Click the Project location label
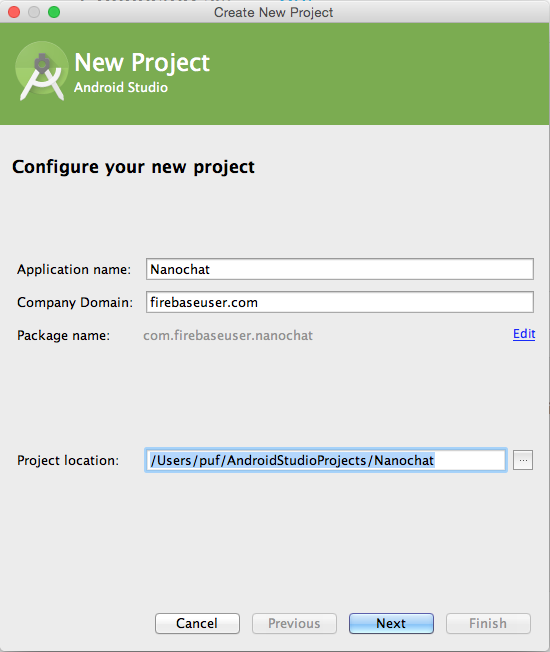 click(x=68, y=460)
